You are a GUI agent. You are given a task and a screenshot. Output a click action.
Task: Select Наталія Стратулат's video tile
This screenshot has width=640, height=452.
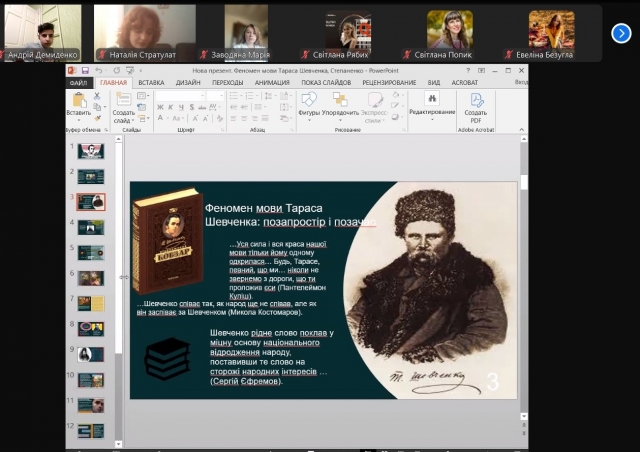point(145,30)
